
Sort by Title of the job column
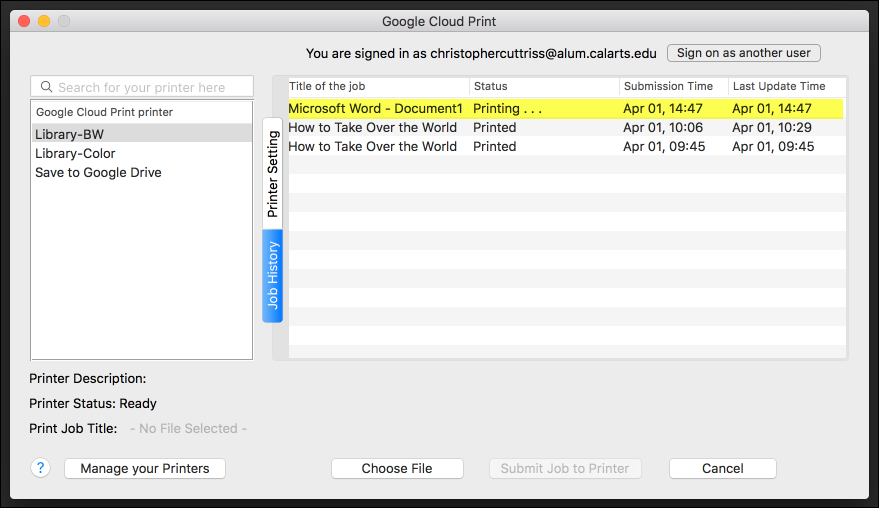pos(378,86)
